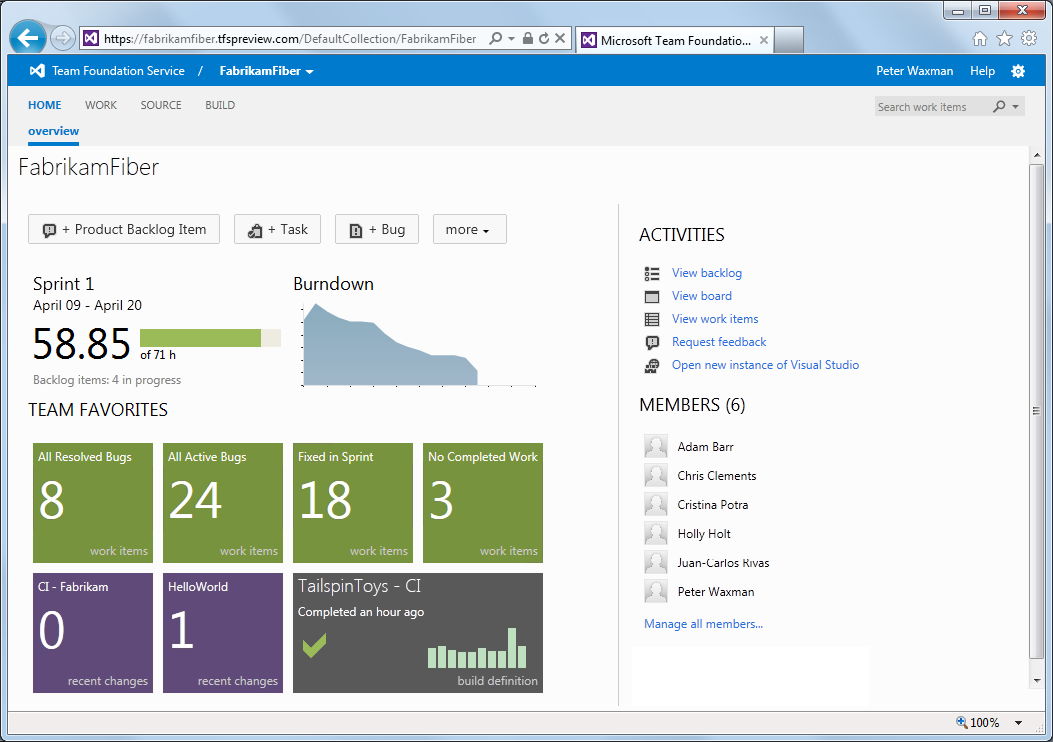Close the Microsoft Team Foundation browser tab
The width and height of the screenshot is (1053, 742).
point(764,40)
